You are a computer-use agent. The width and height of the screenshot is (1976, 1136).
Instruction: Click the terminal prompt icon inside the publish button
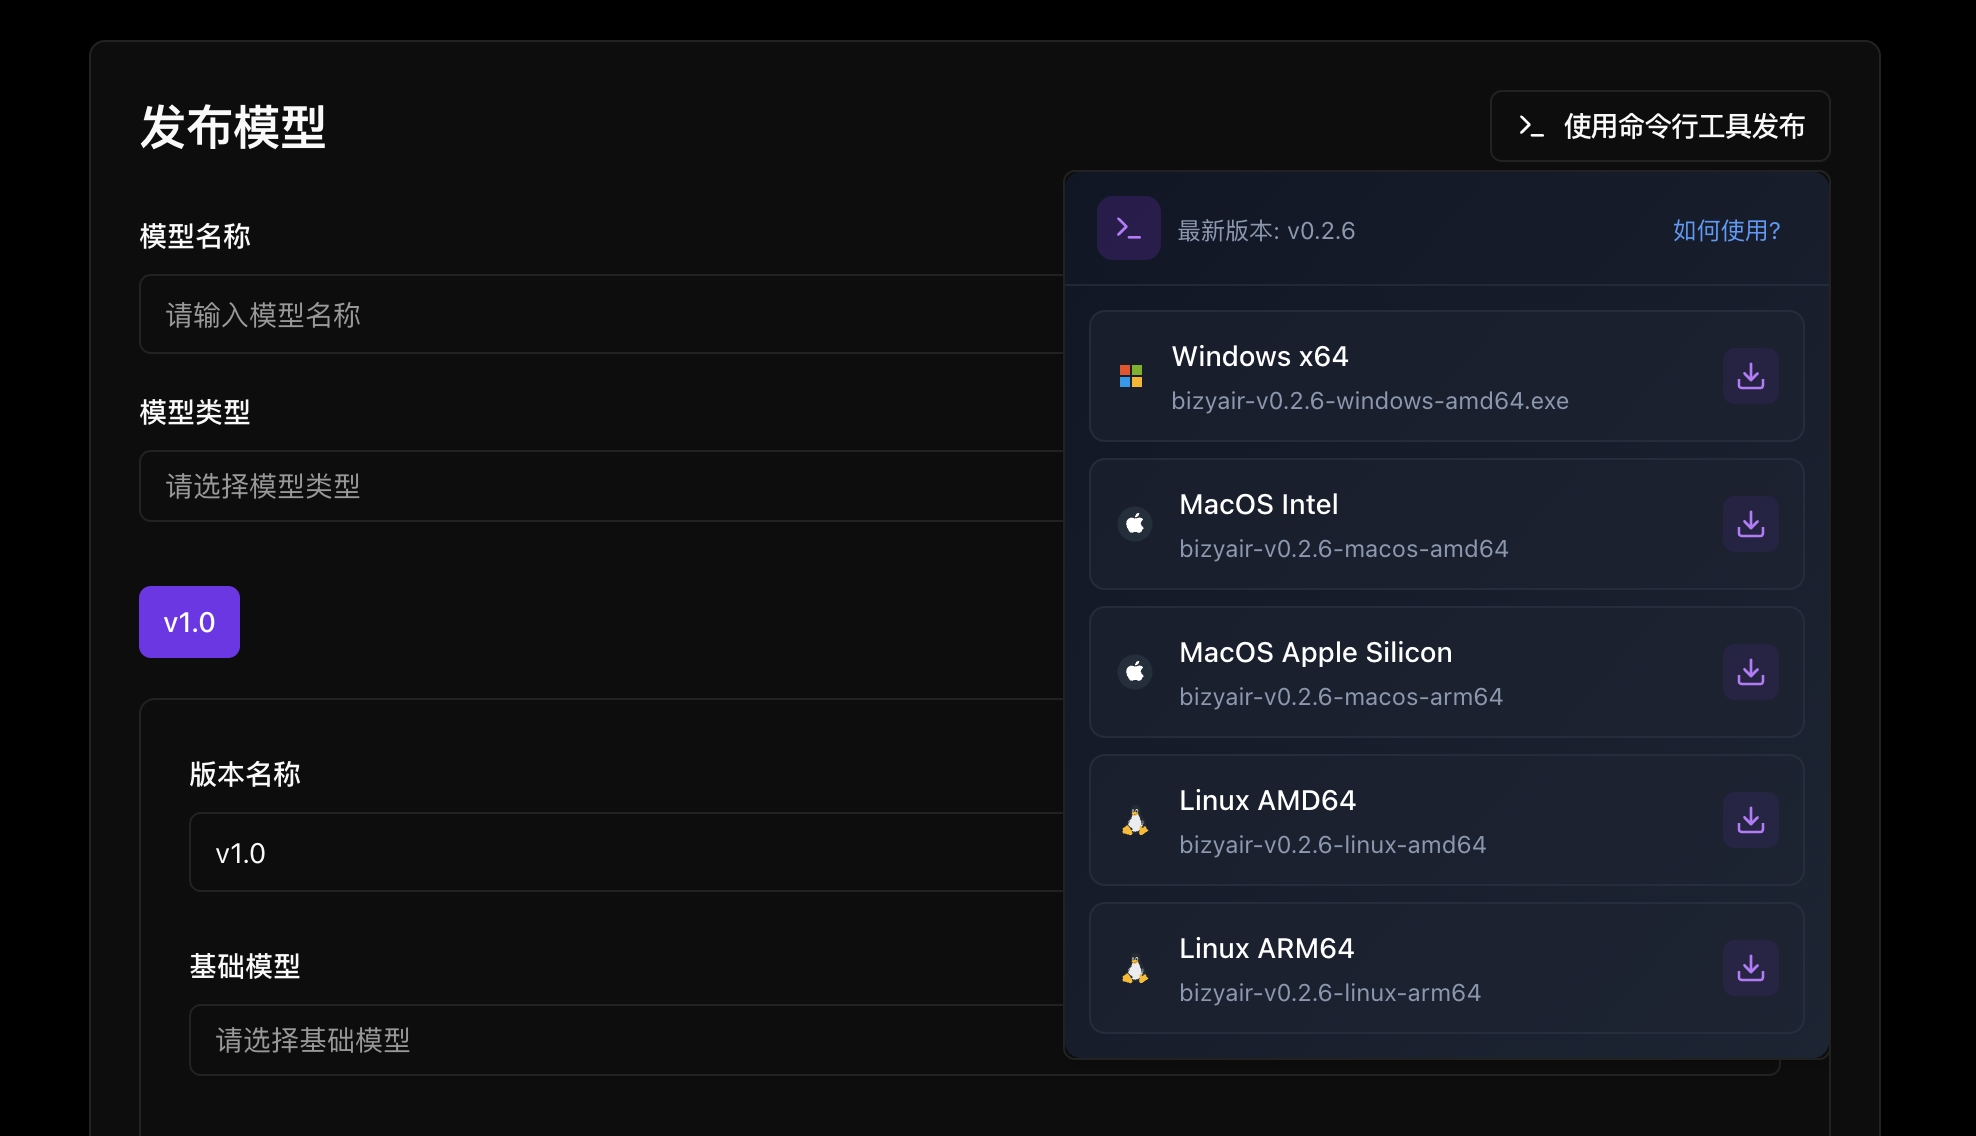click(1531, 126)
